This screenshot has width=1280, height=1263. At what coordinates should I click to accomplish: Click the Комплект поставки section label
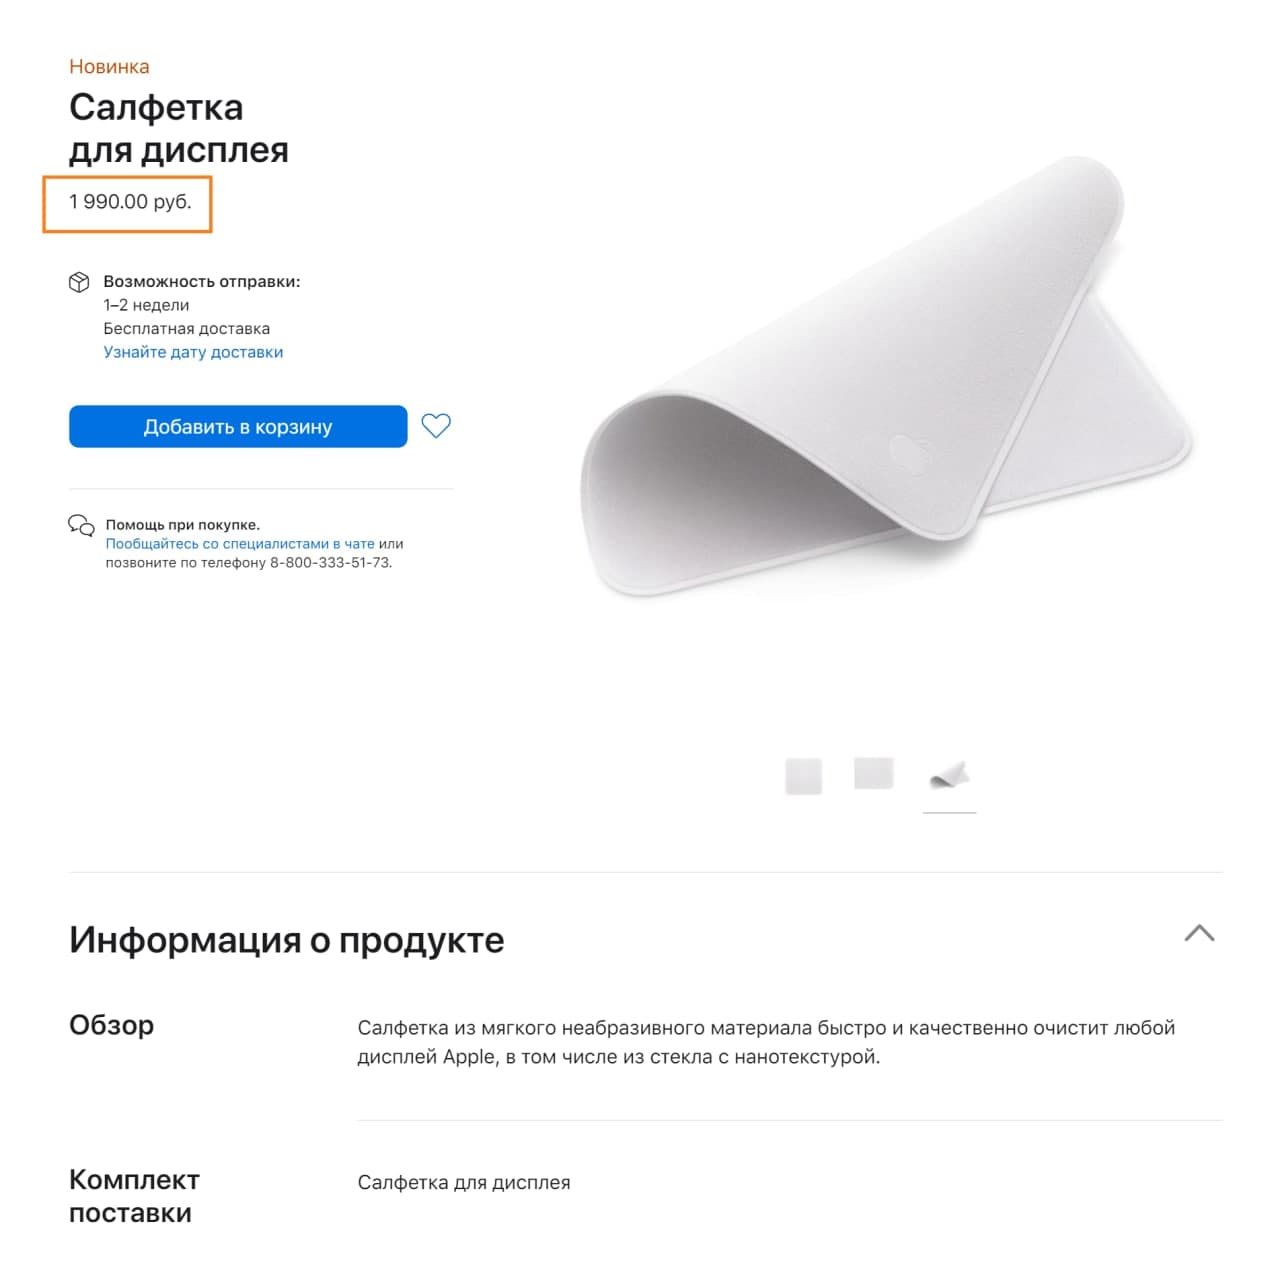tap(134, 1196)
